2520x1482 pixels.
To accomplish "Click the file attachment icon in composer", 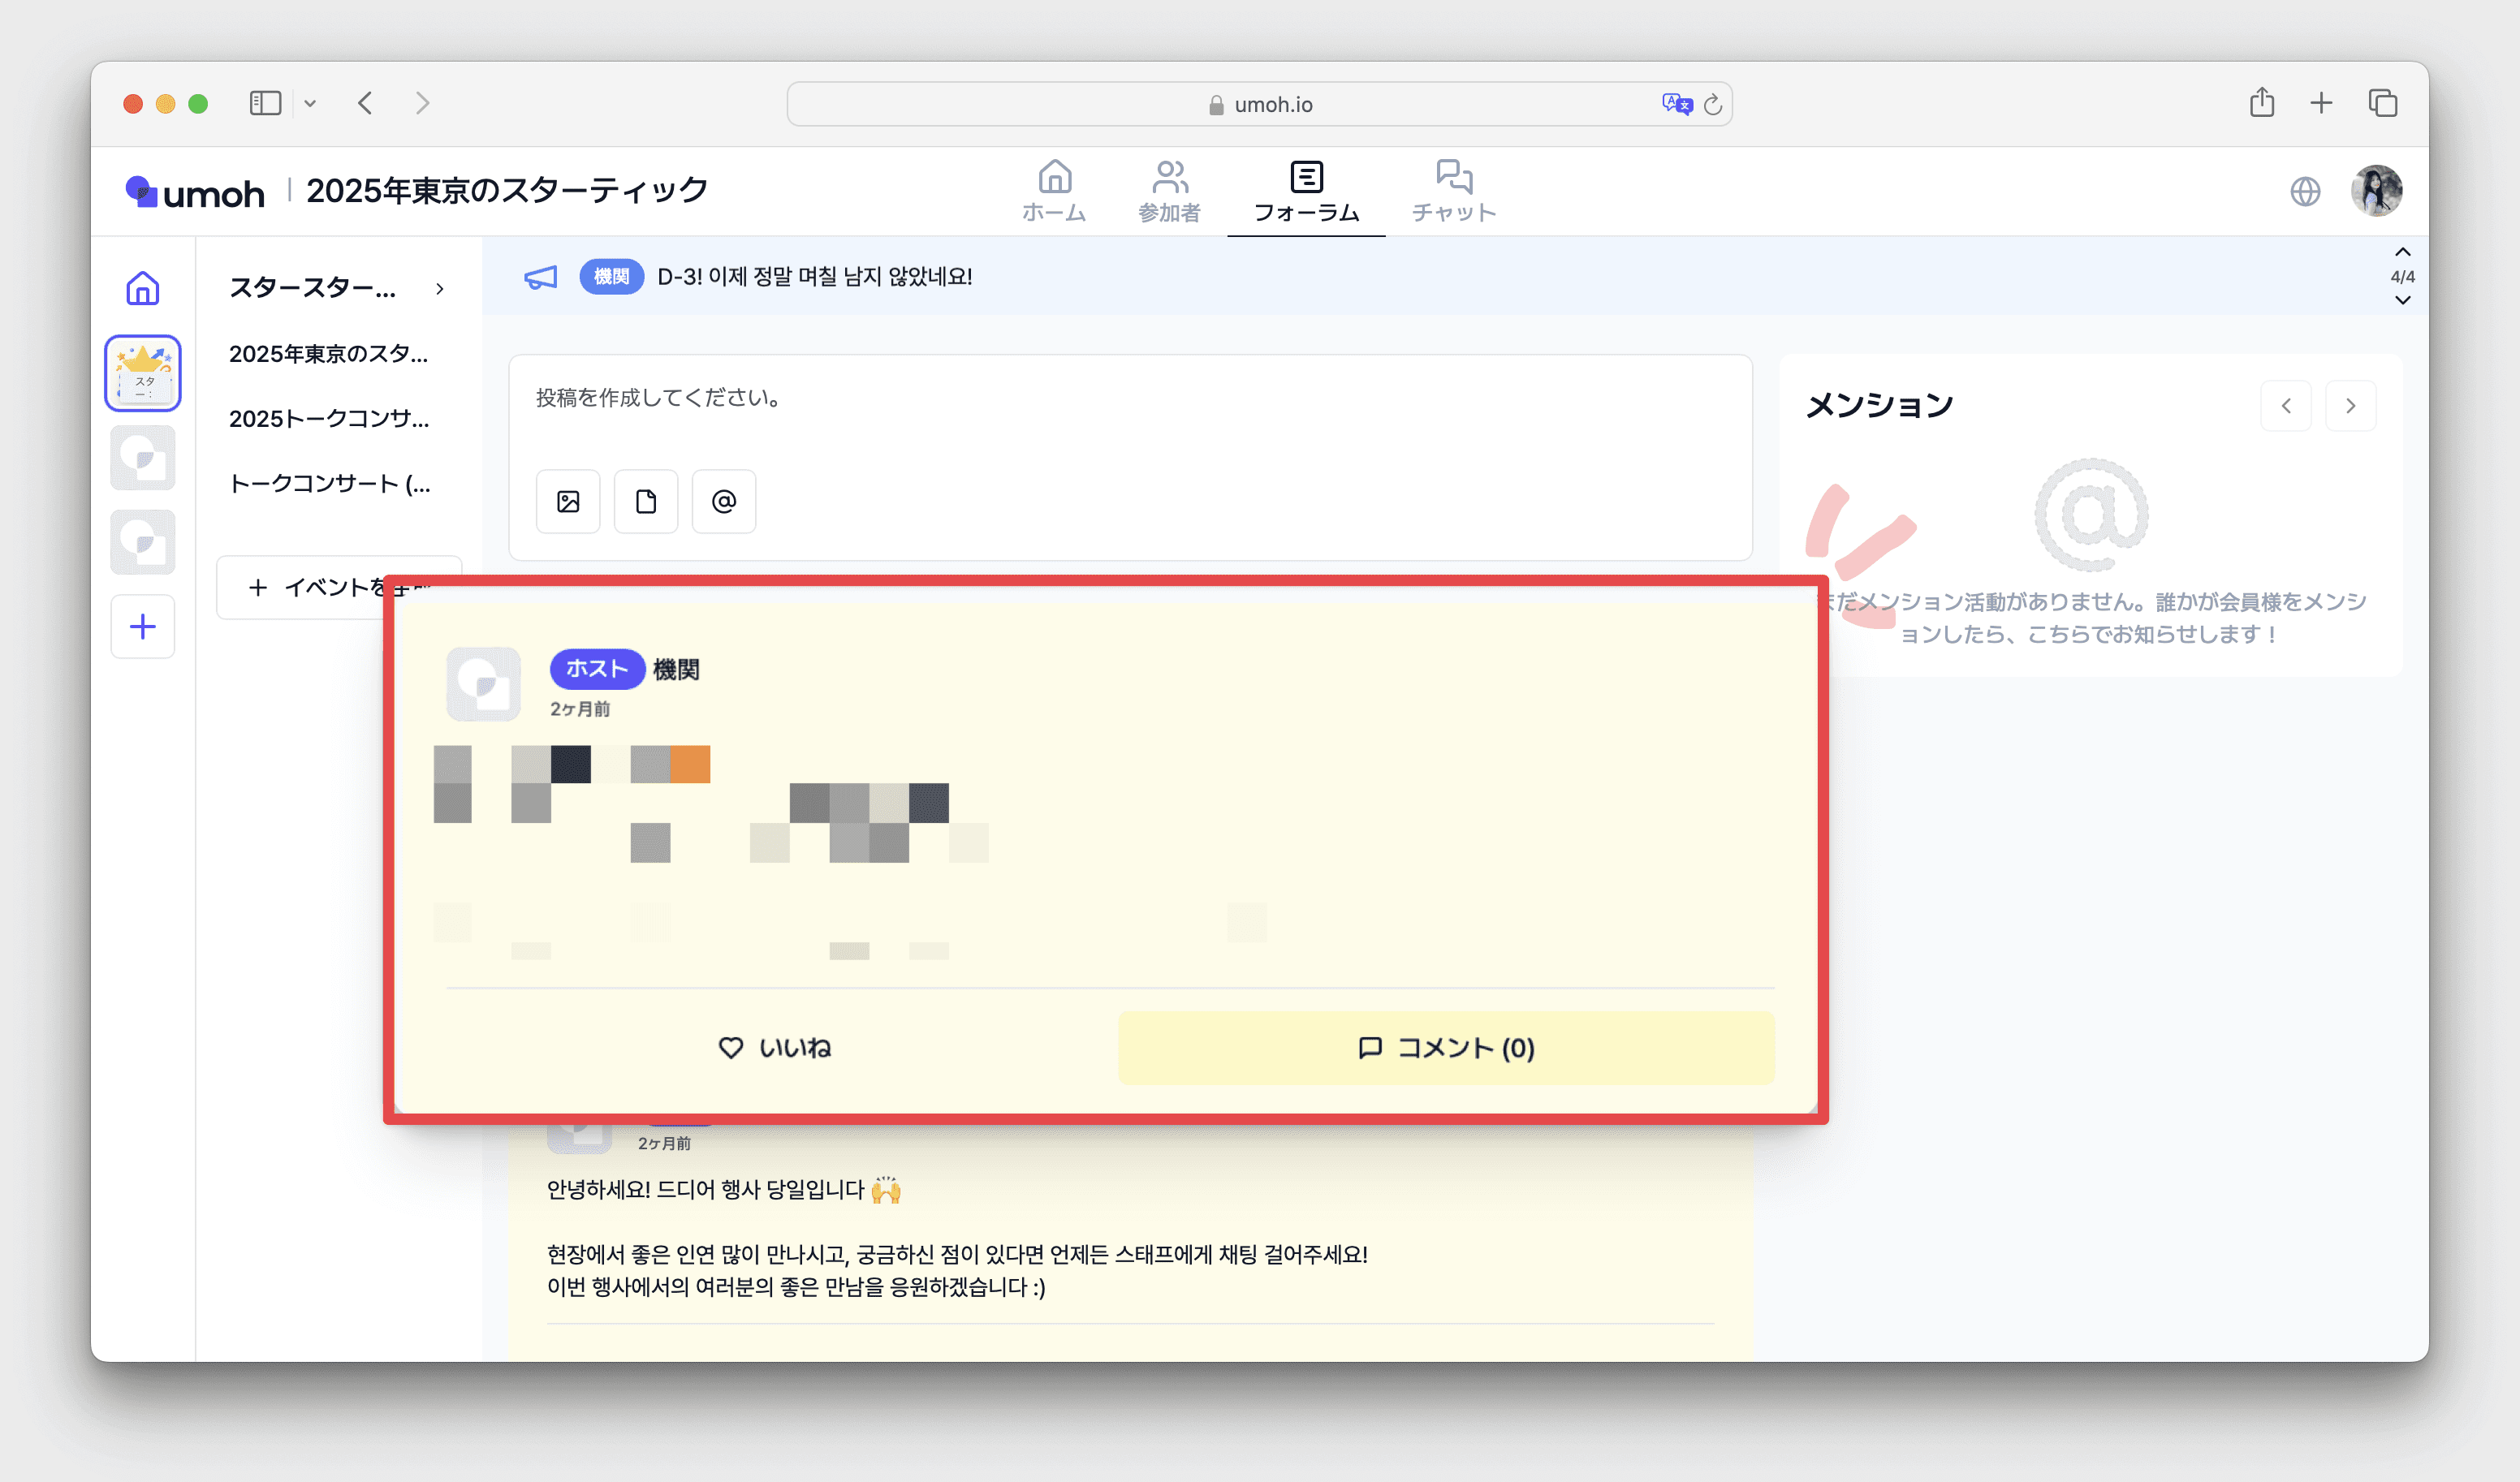I will coord(646,501).
